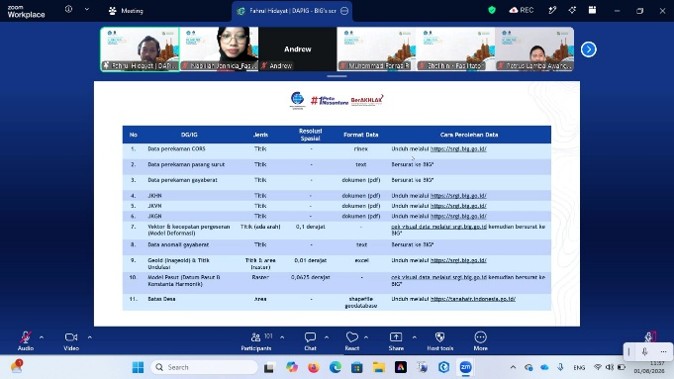Switch to the Meeting tab
674x379 pixels.
126,11
